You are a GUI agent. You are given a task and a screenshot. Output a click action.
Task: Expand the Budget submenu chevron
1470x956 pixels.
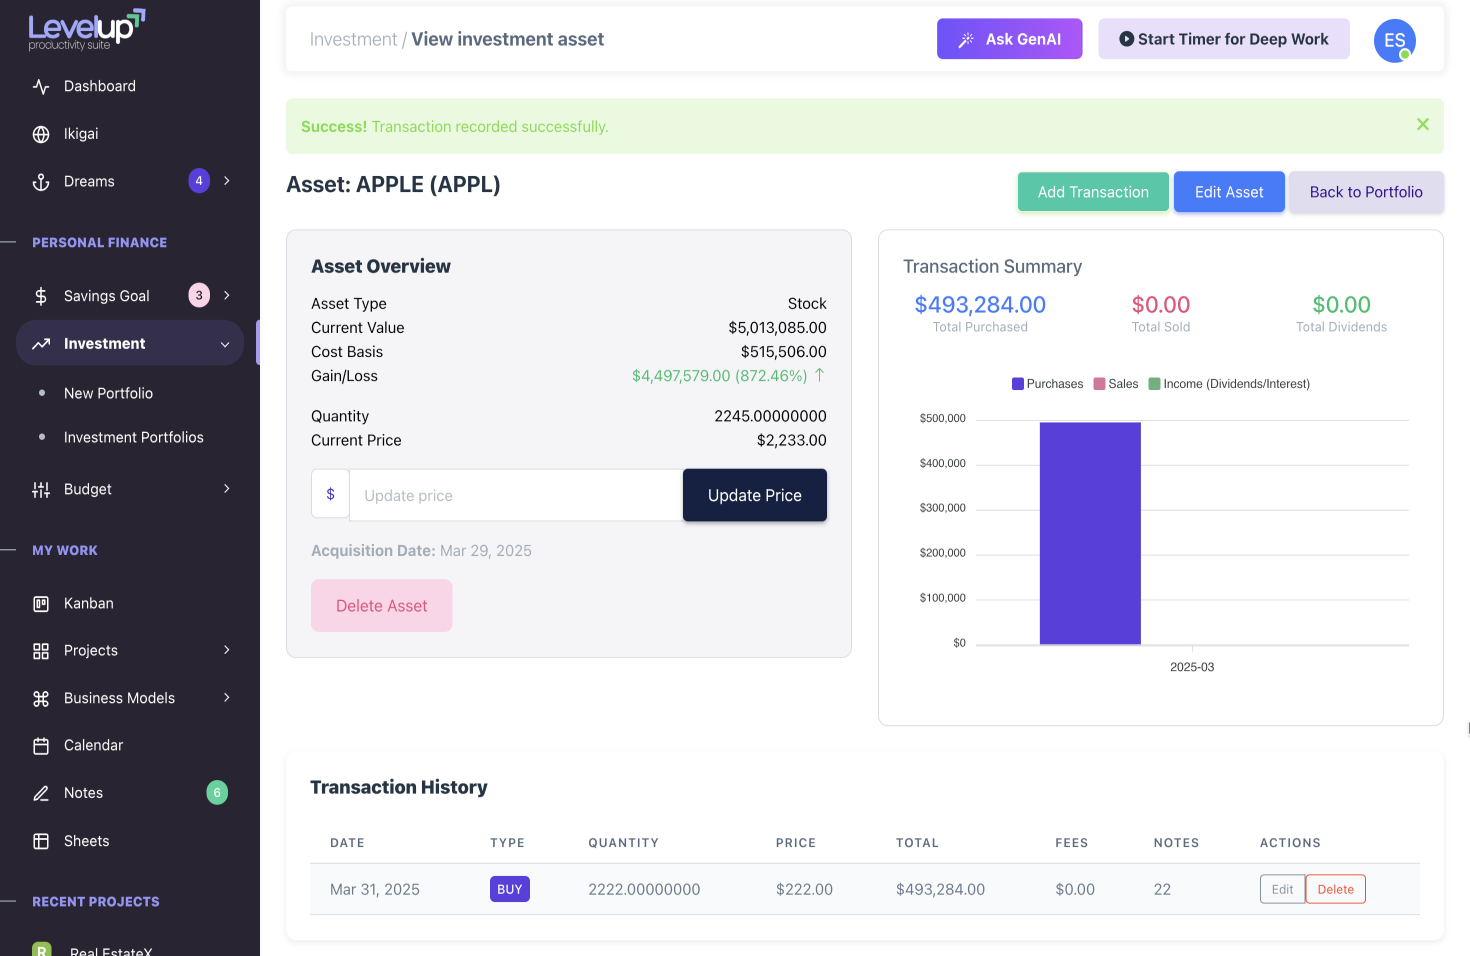coord(227,489)
